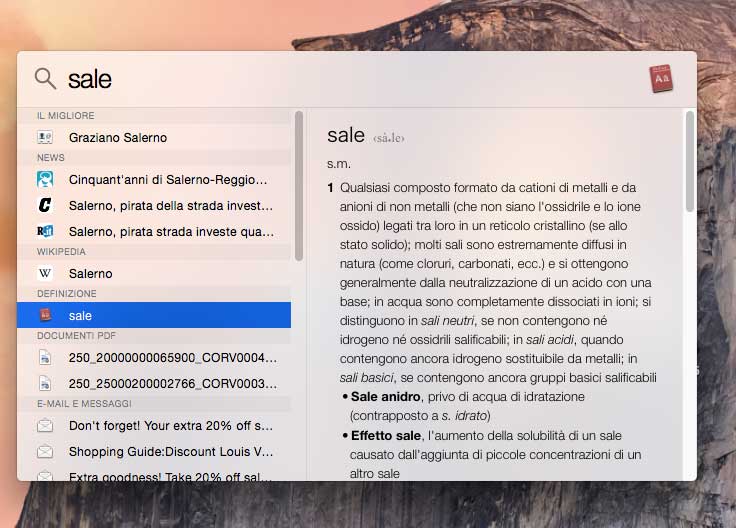The width and height of the screenshot is (736, 528).
Task: Click the black 'C' news source icon
Action: tap(45, 205)
